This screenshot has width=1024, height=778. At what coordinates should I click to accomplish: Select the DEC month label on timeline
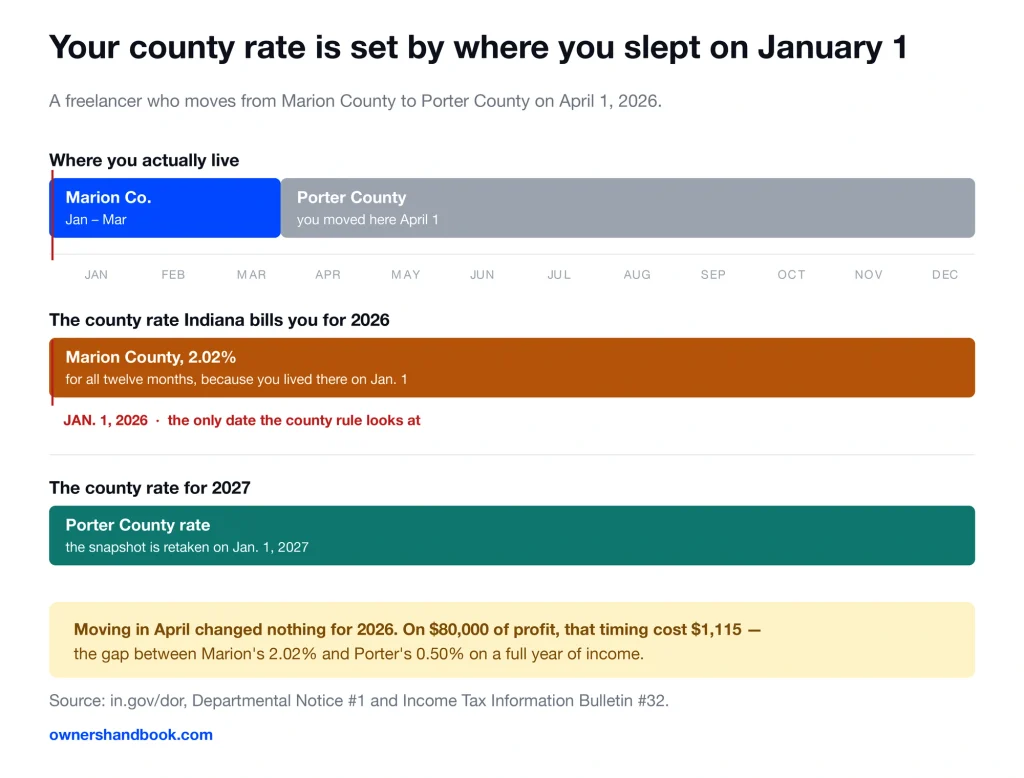pyautogui.click(x=945, y=275)
